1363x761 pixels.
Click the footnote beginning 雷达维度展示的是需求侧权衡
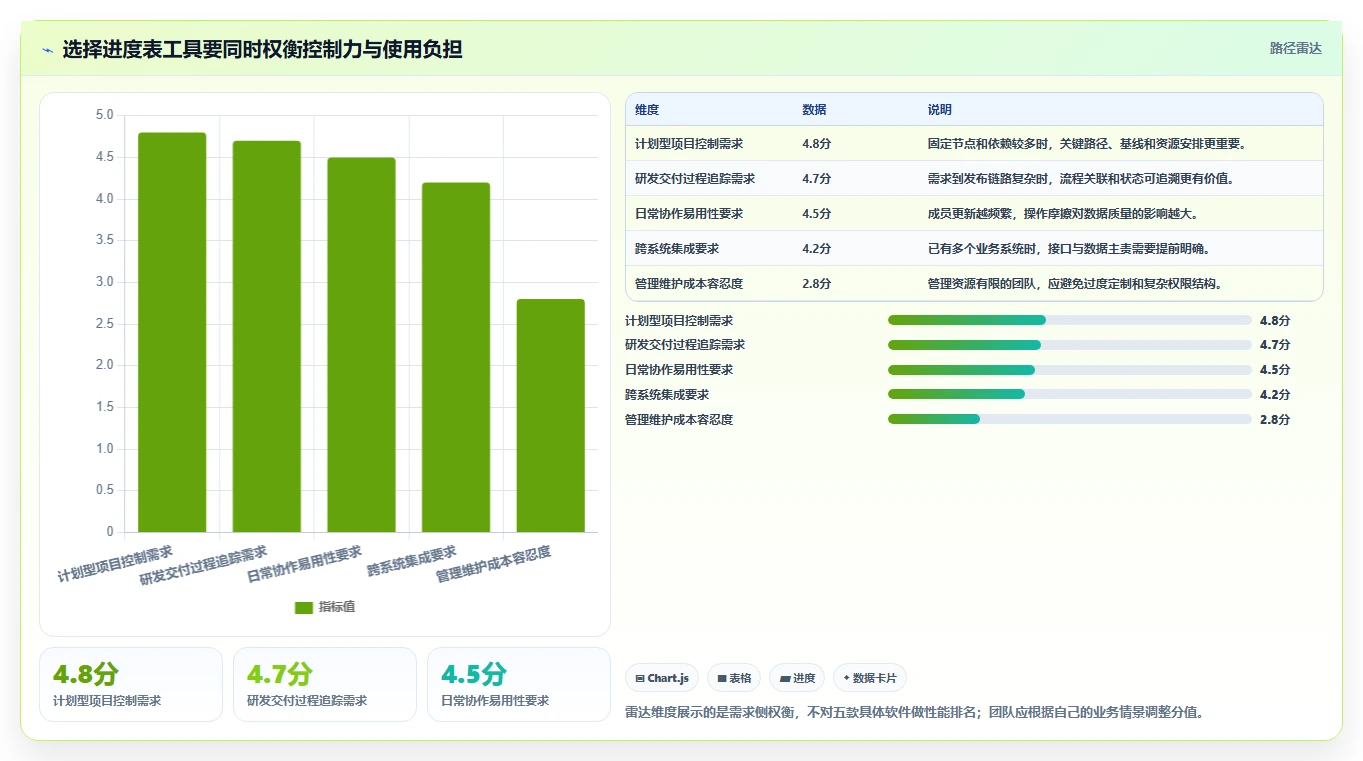tap(915, 713)
